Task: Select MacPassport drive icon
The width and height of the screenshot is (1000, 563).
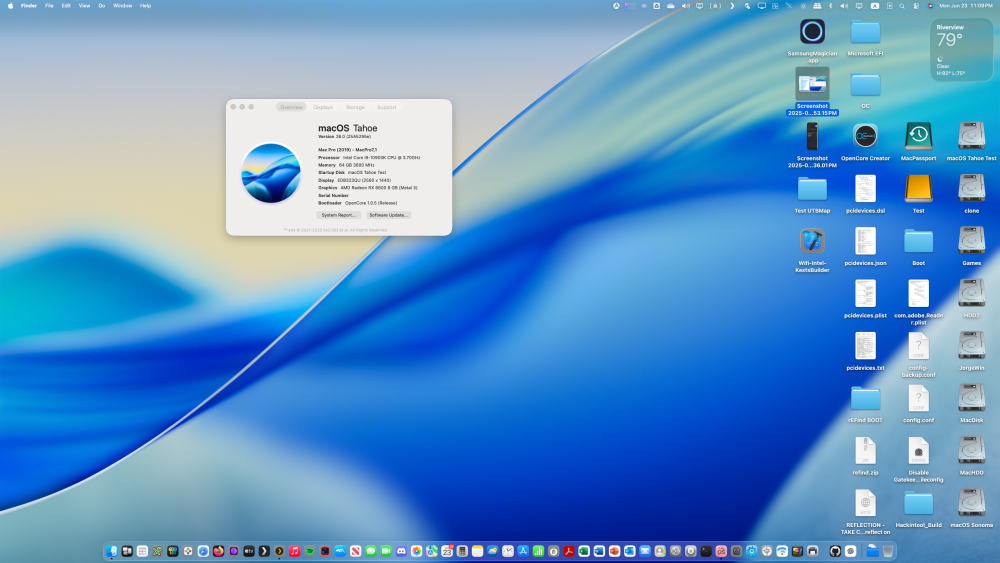Action: coord(918,136)
